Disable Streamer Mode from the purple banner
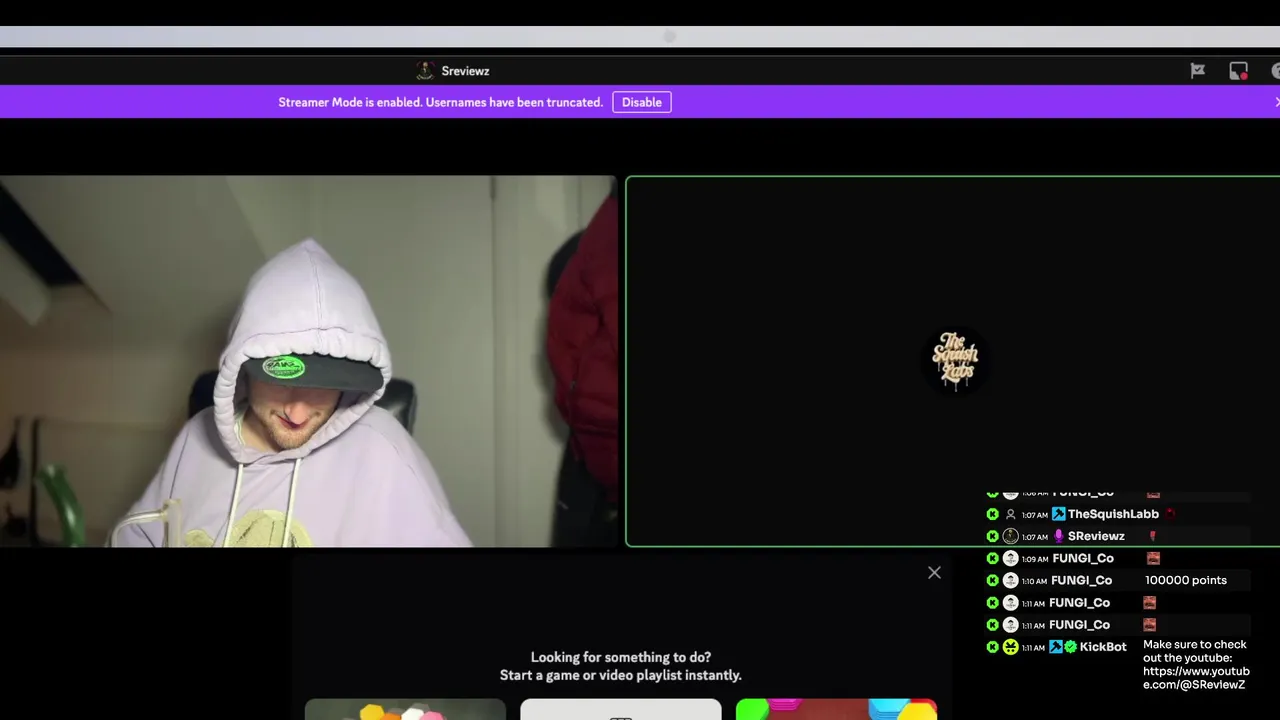Viewport: 1280px width, 720px height. tap(642, 102)
